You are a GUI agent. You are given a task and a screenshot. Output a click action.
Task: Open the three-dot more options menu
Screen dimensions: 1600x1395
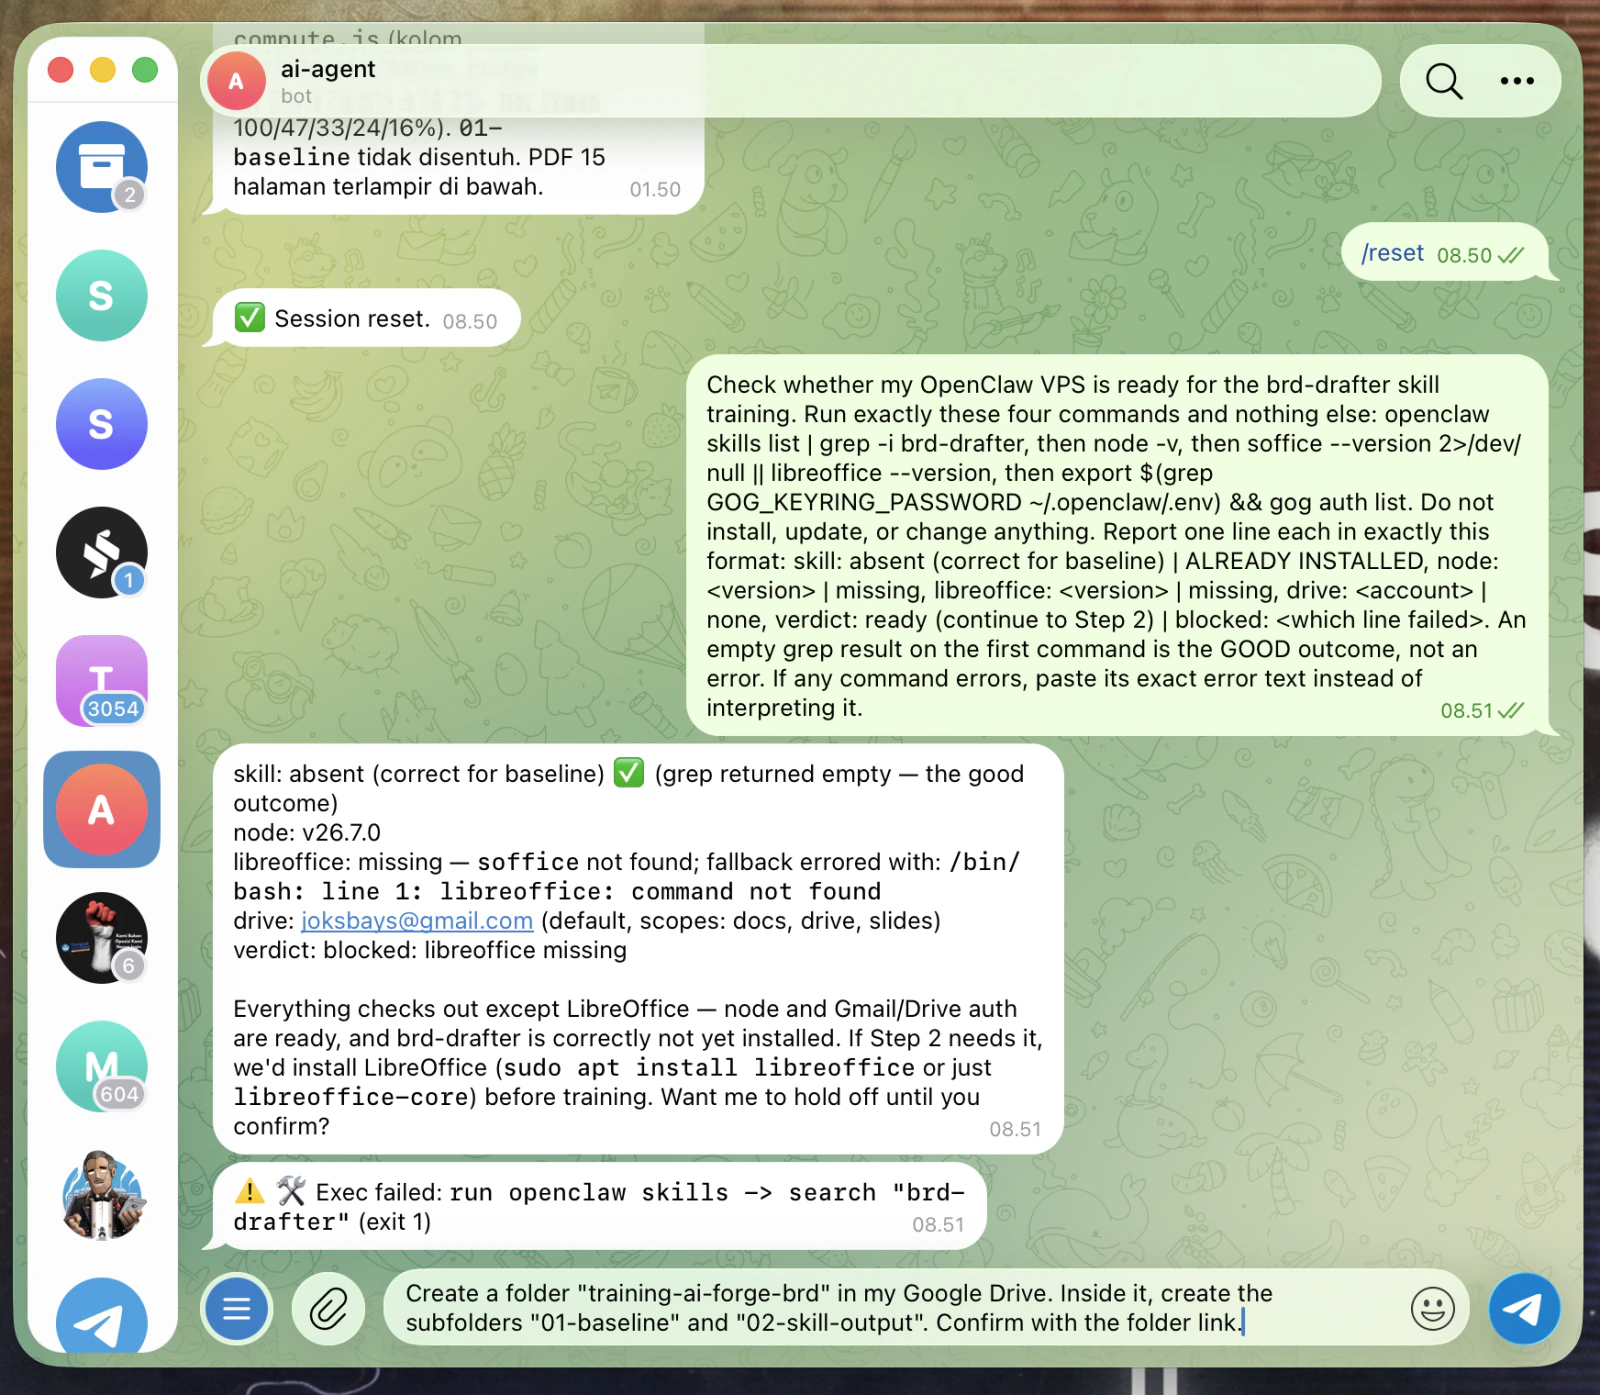click(1517, 81)
